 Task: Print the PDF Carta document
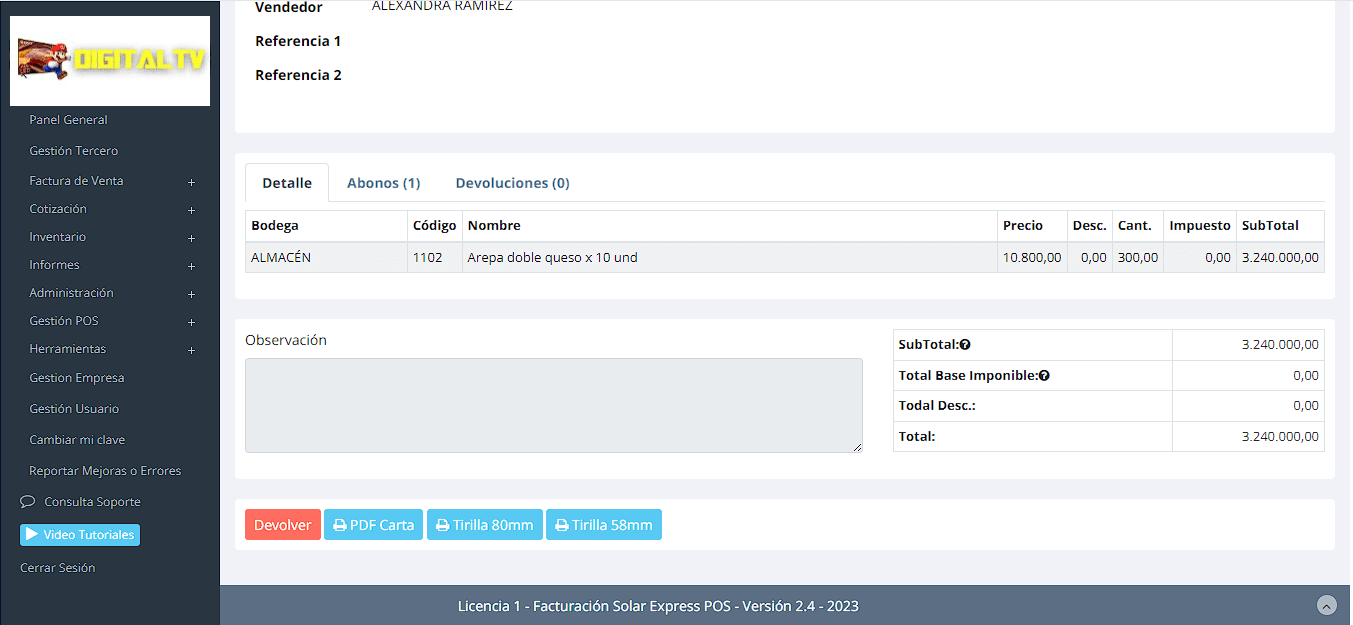coord(373,525)
